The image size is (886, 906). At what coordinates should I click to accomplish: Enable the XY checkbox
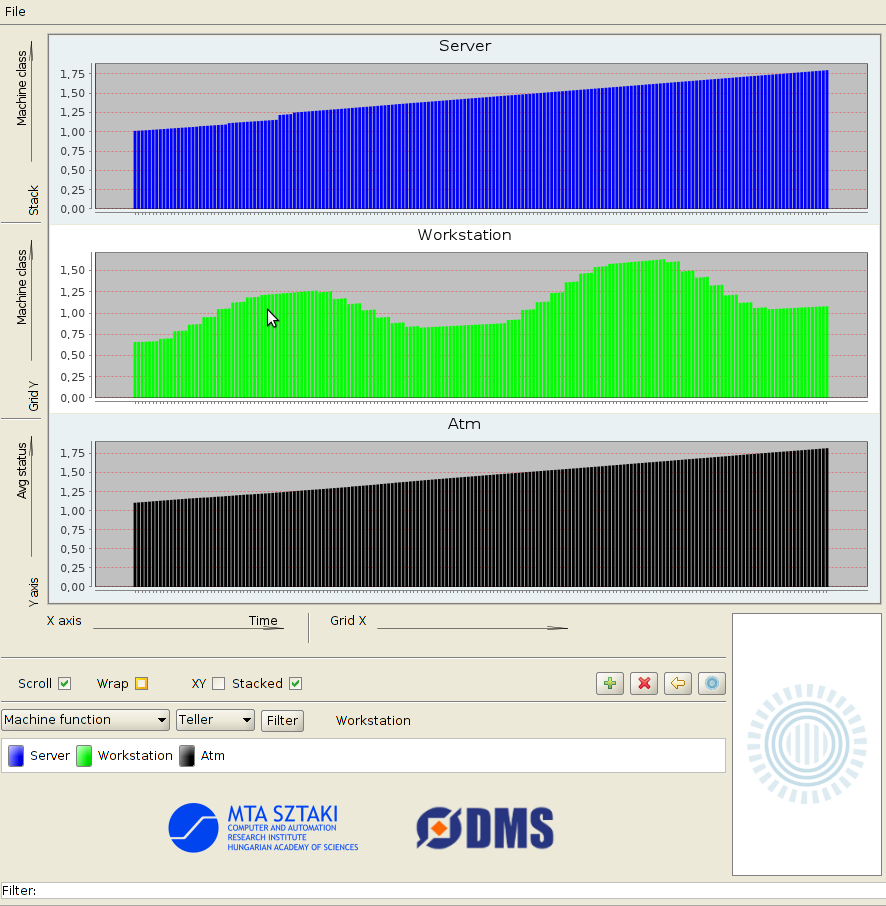point(218,684)
